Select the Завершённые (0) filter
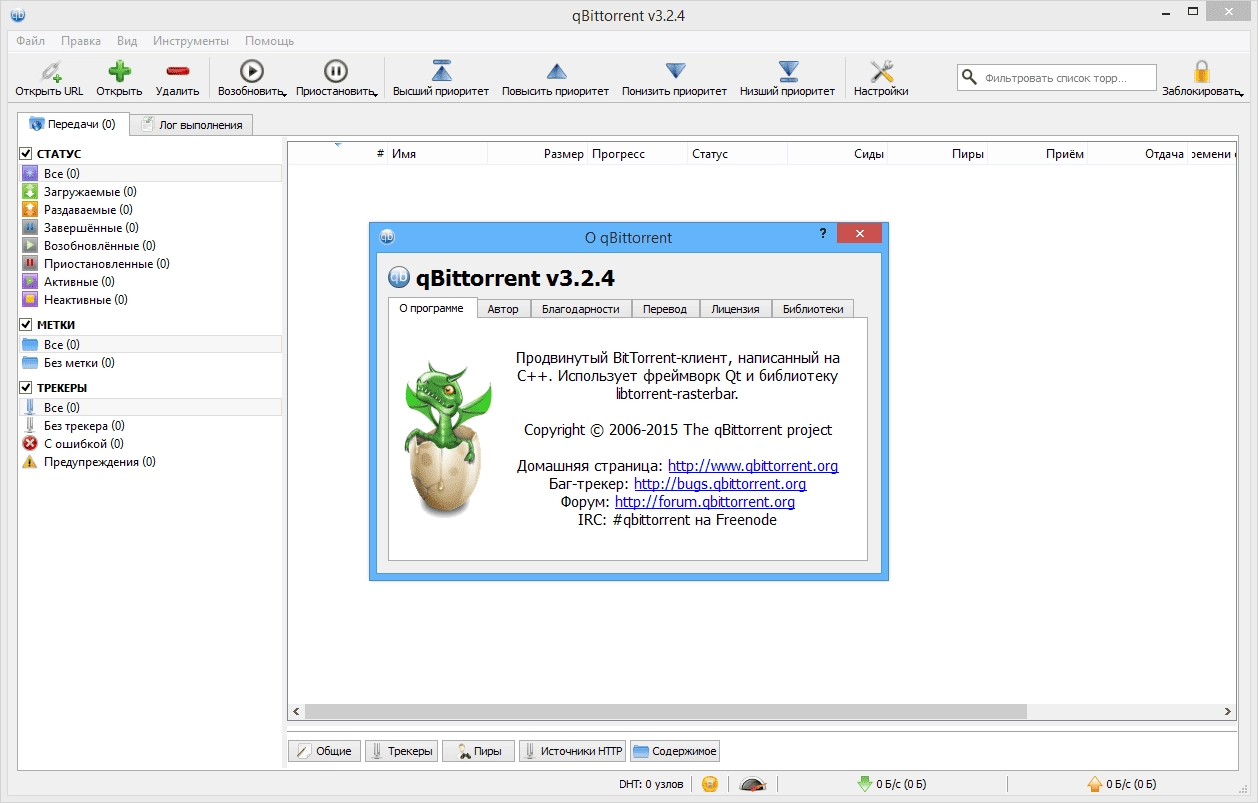Screen dimensions: 1258x803 pos(91,228)
